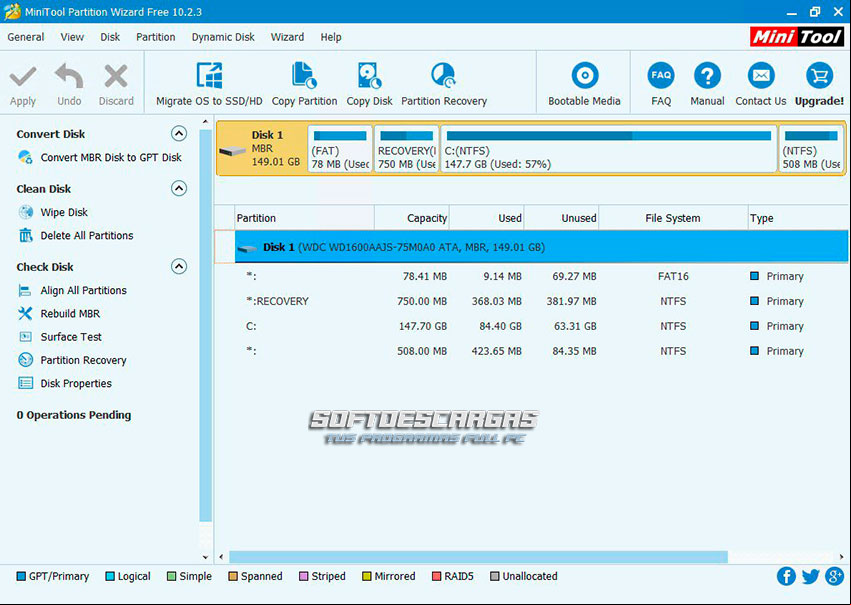This screenshot has width=851, height=605.
Task: Open the Partition menu
Action: click(x=155, y=37)
